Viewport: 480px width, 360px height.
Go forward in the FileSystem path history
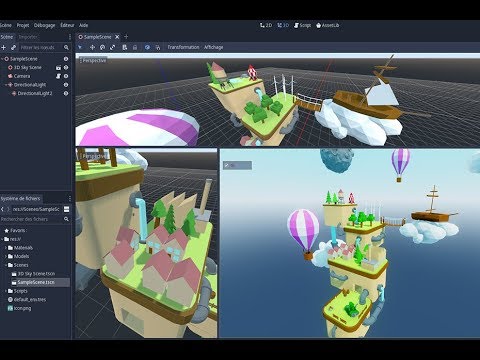pyautogui.click(x=8, y=209)
